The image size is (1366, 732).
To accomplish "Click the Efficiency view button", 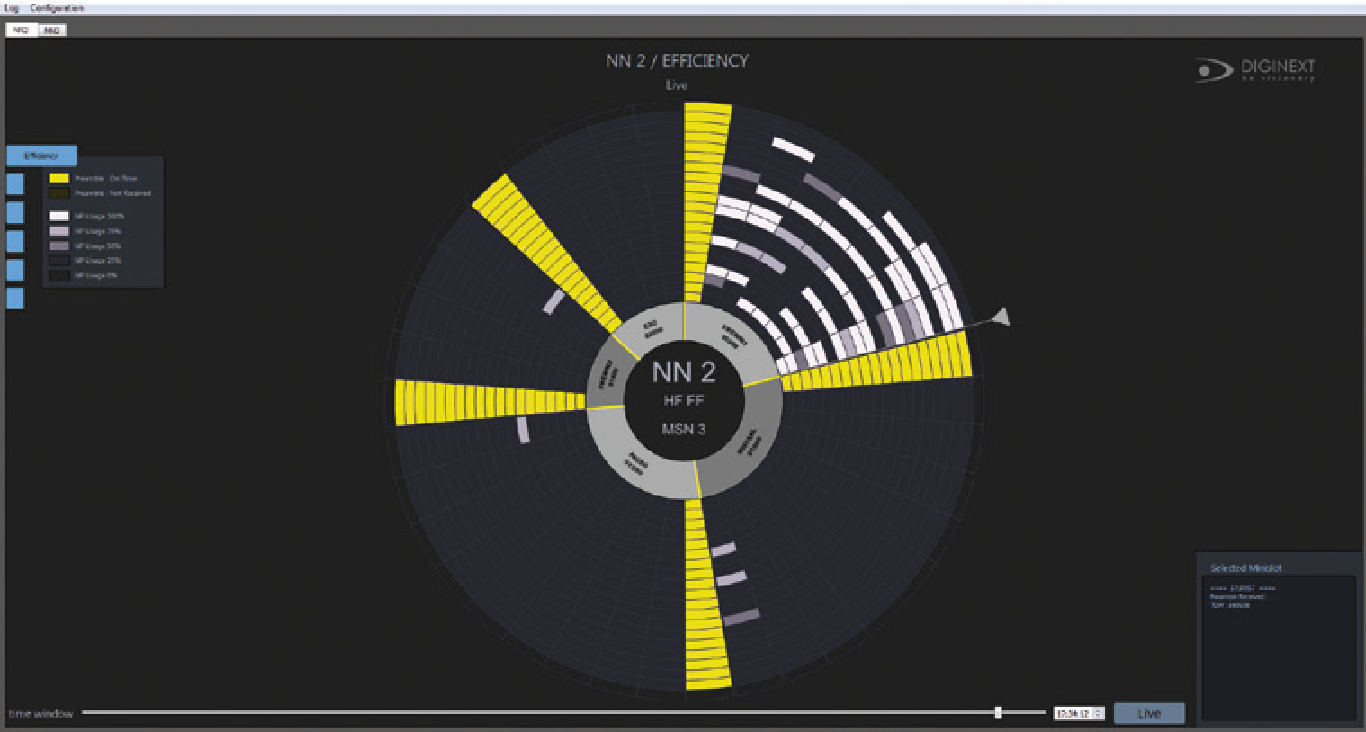I will pyautogui.click(x=41, y=156).
